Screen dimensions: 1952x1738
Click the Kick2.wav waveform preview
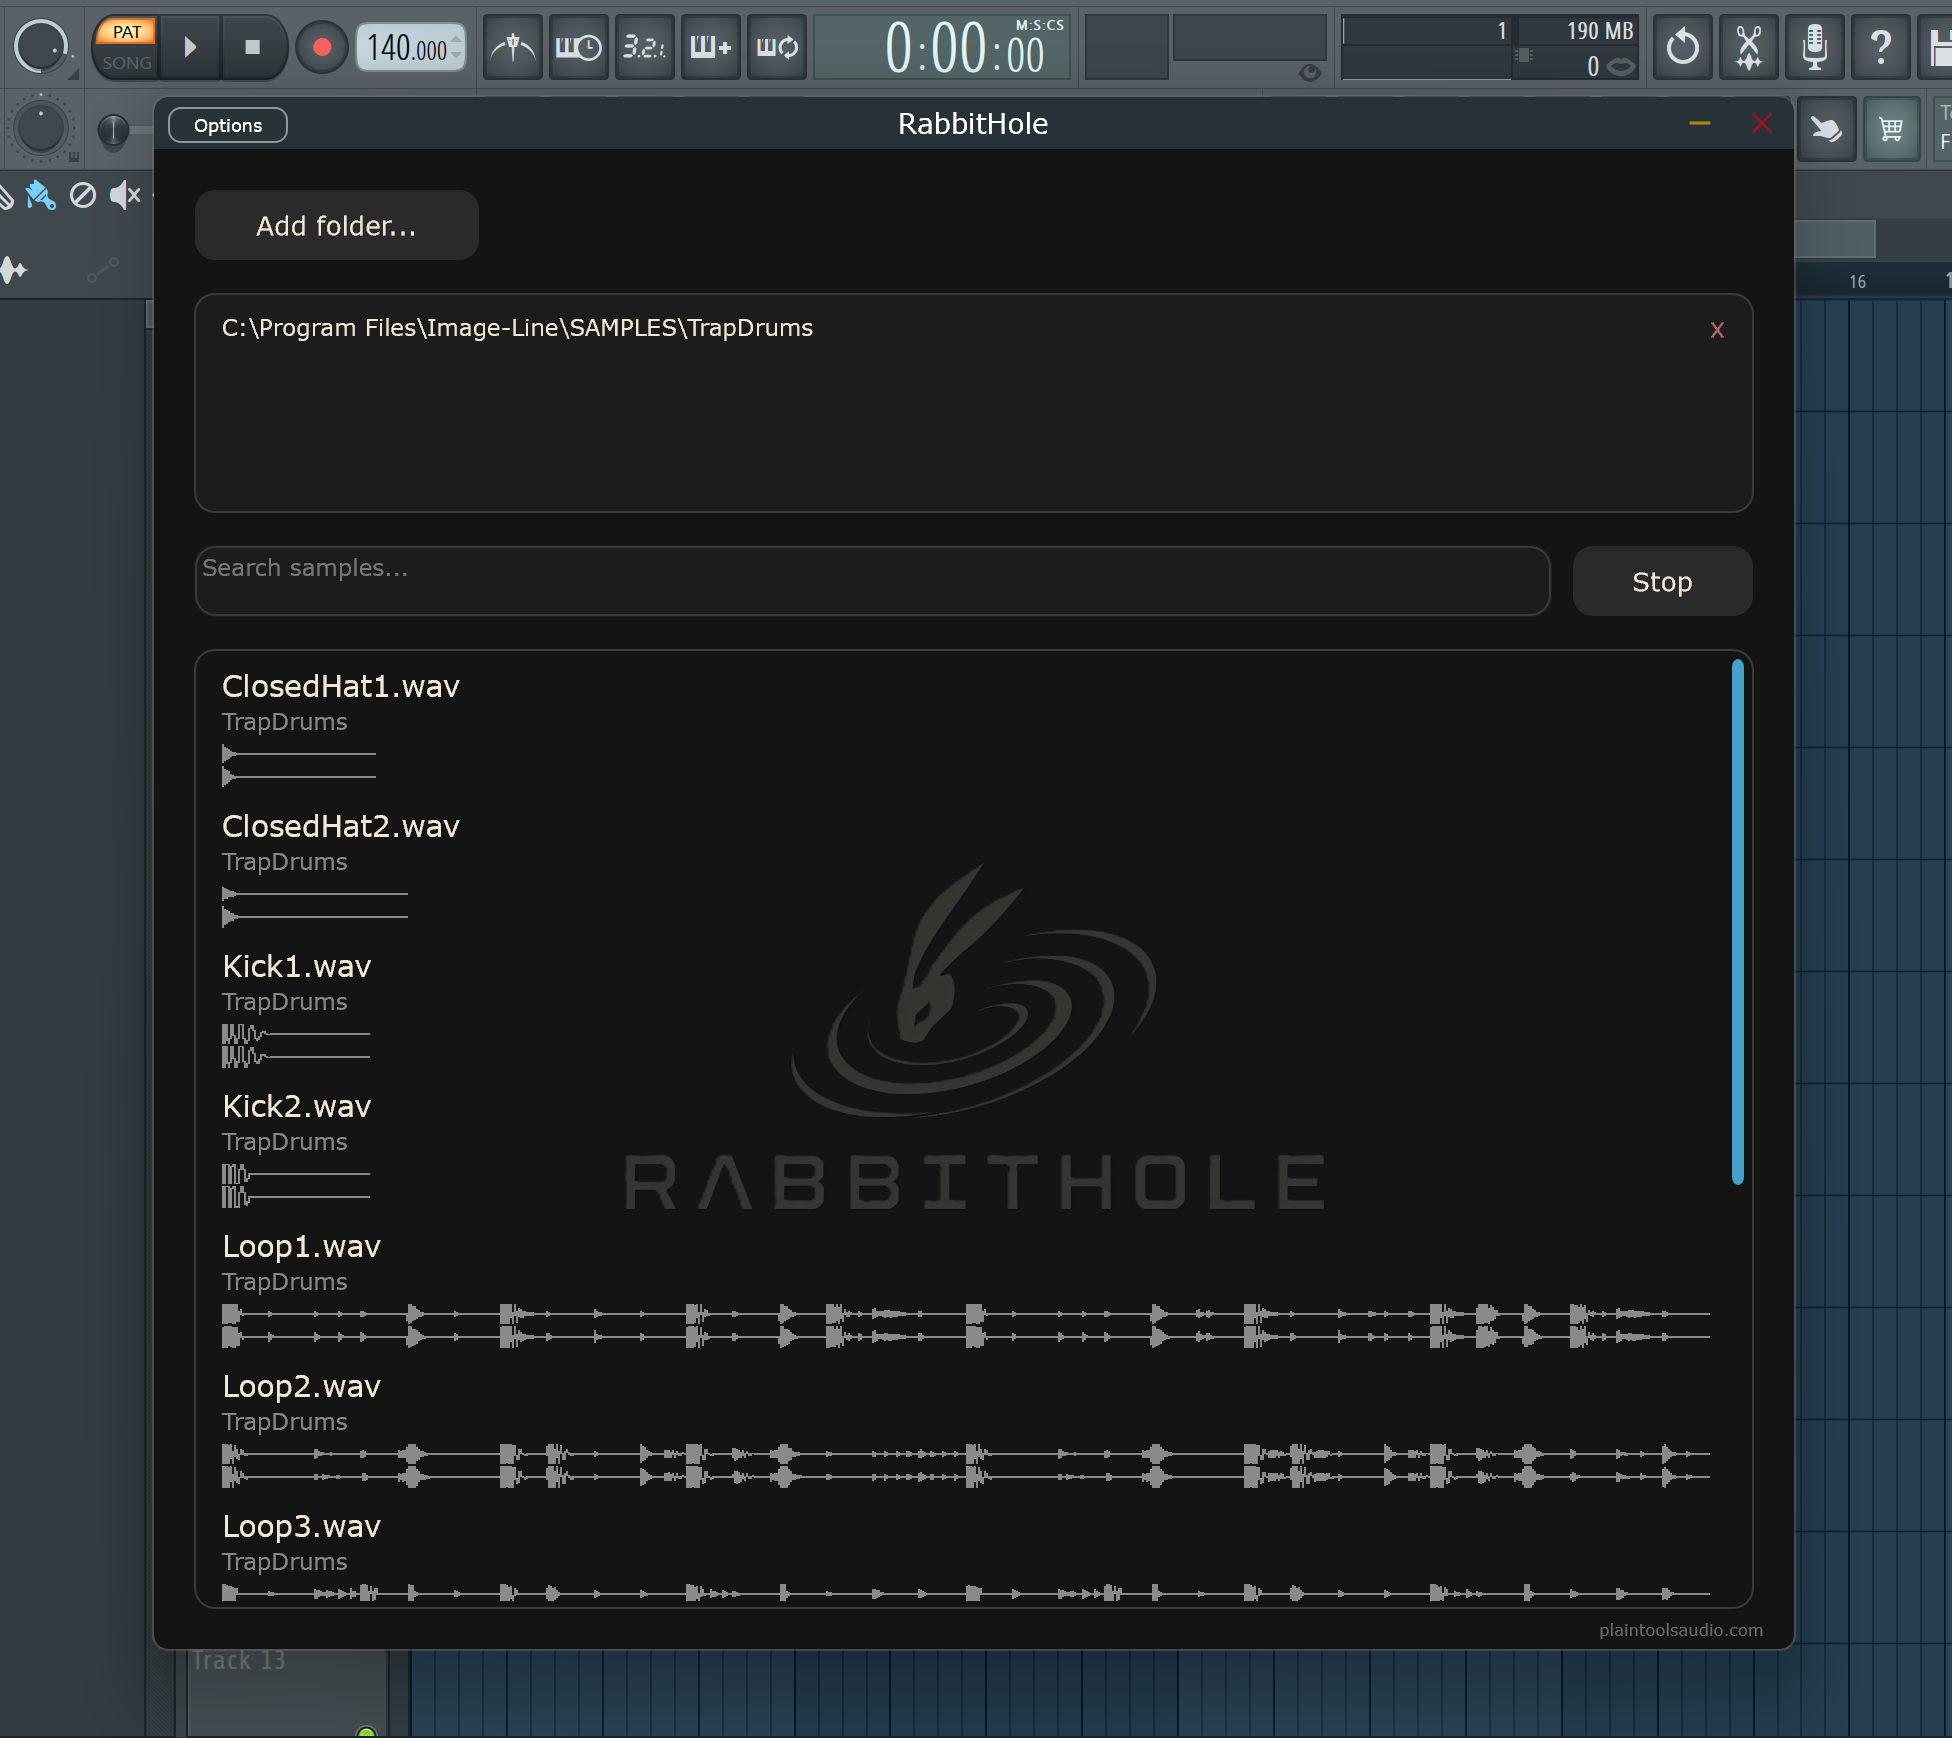click(x=296, y=1185)
